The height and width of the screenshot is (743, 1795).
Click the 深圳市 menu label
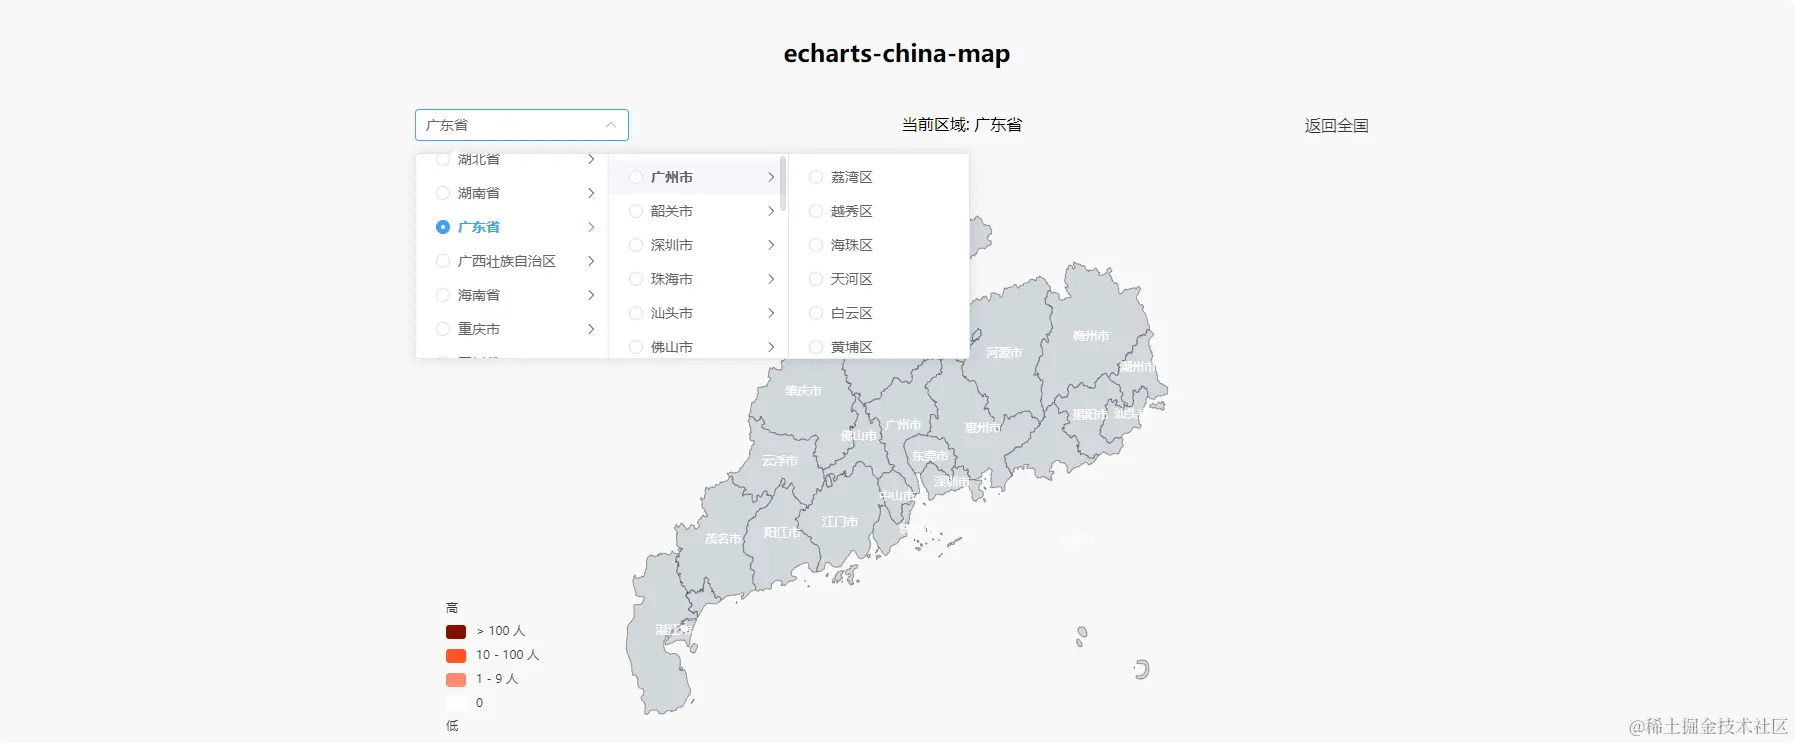[x=672, y=245]
